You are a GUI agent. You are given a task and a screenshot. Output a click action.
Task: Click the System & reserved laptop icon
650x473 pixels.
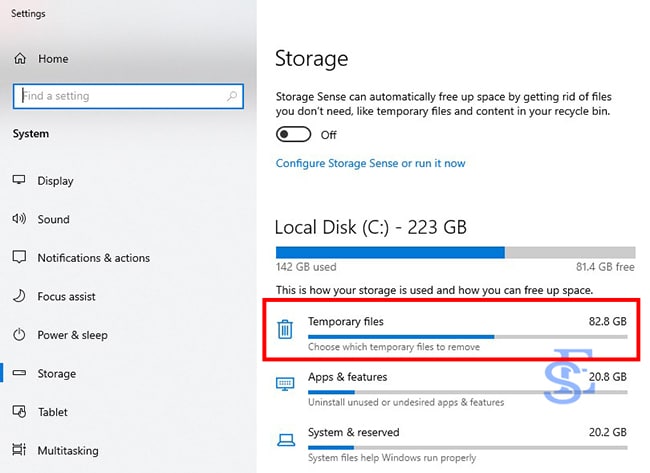point(285,439)
